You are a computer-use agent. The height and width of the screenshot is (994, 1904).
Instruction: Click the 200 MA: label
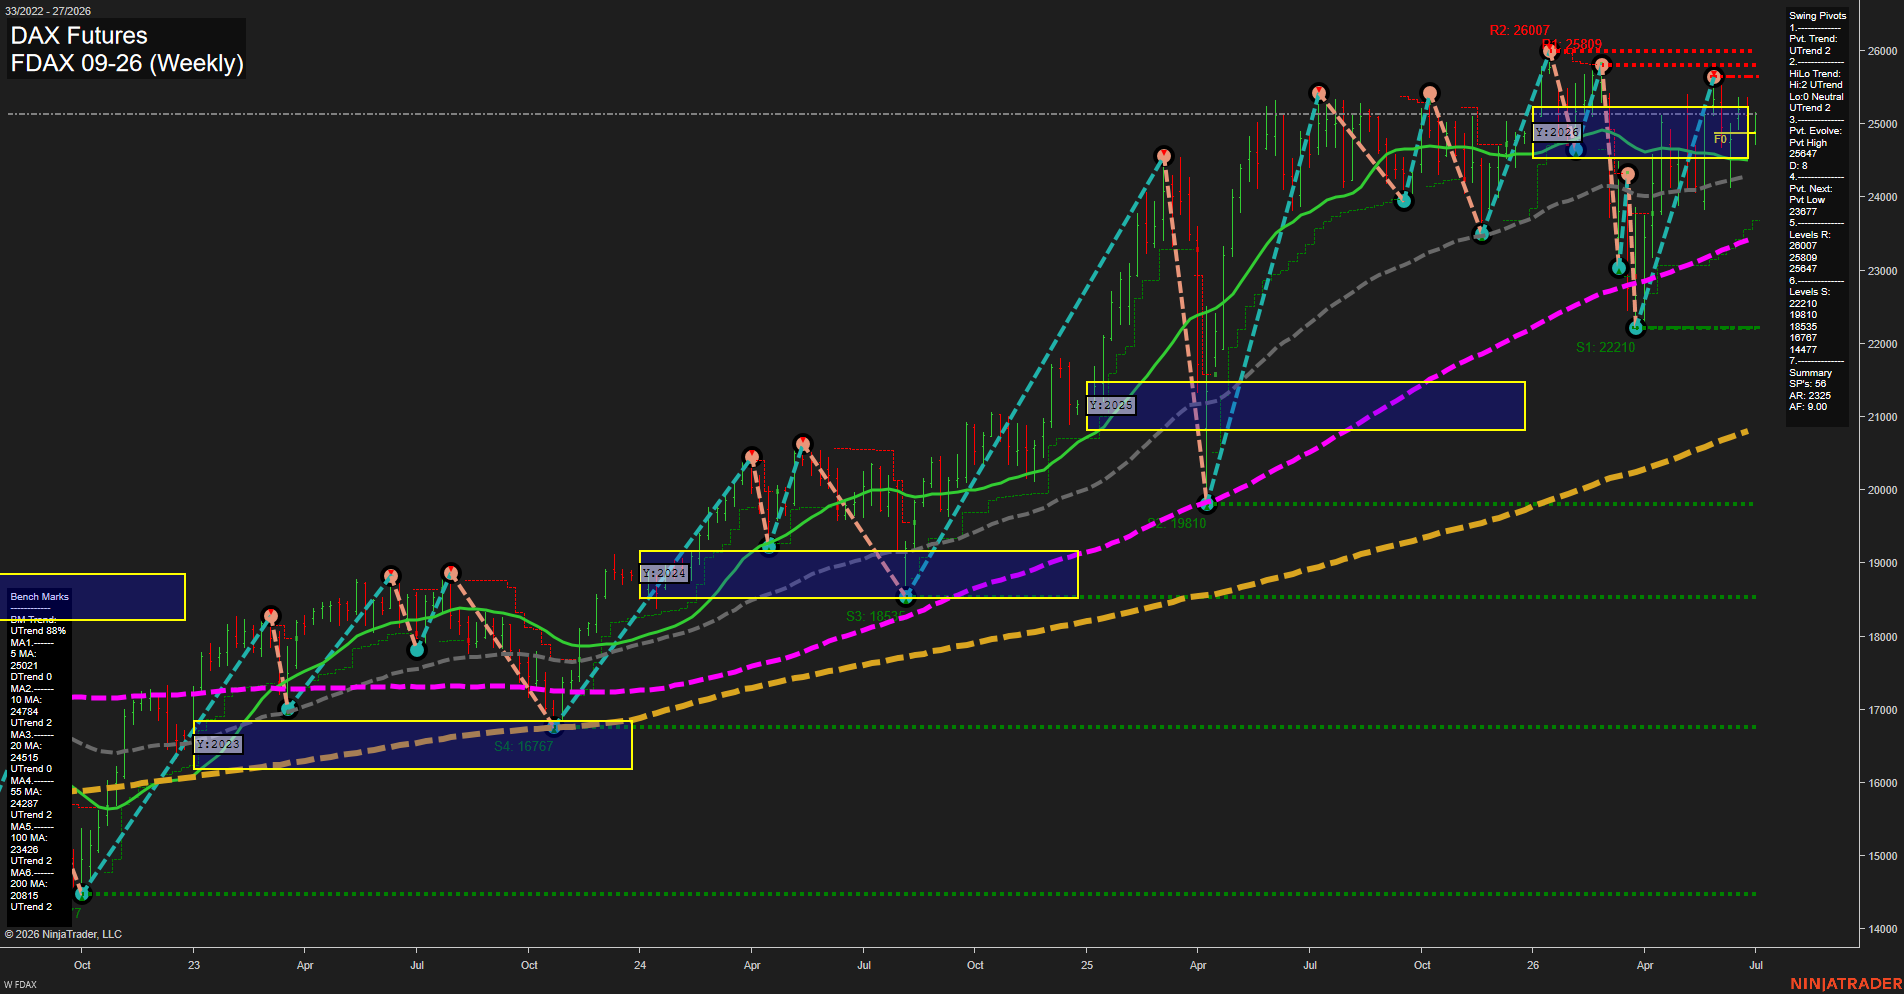pyautogui.click(x=28, y=884)
